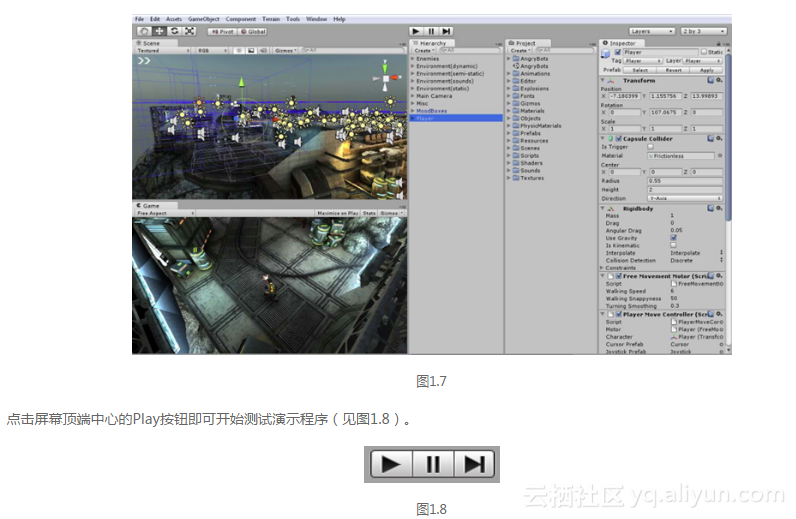This screenshot has height=519, width=796.
Task: Open the Rigidbody help book icon
Action: point(711,208)
